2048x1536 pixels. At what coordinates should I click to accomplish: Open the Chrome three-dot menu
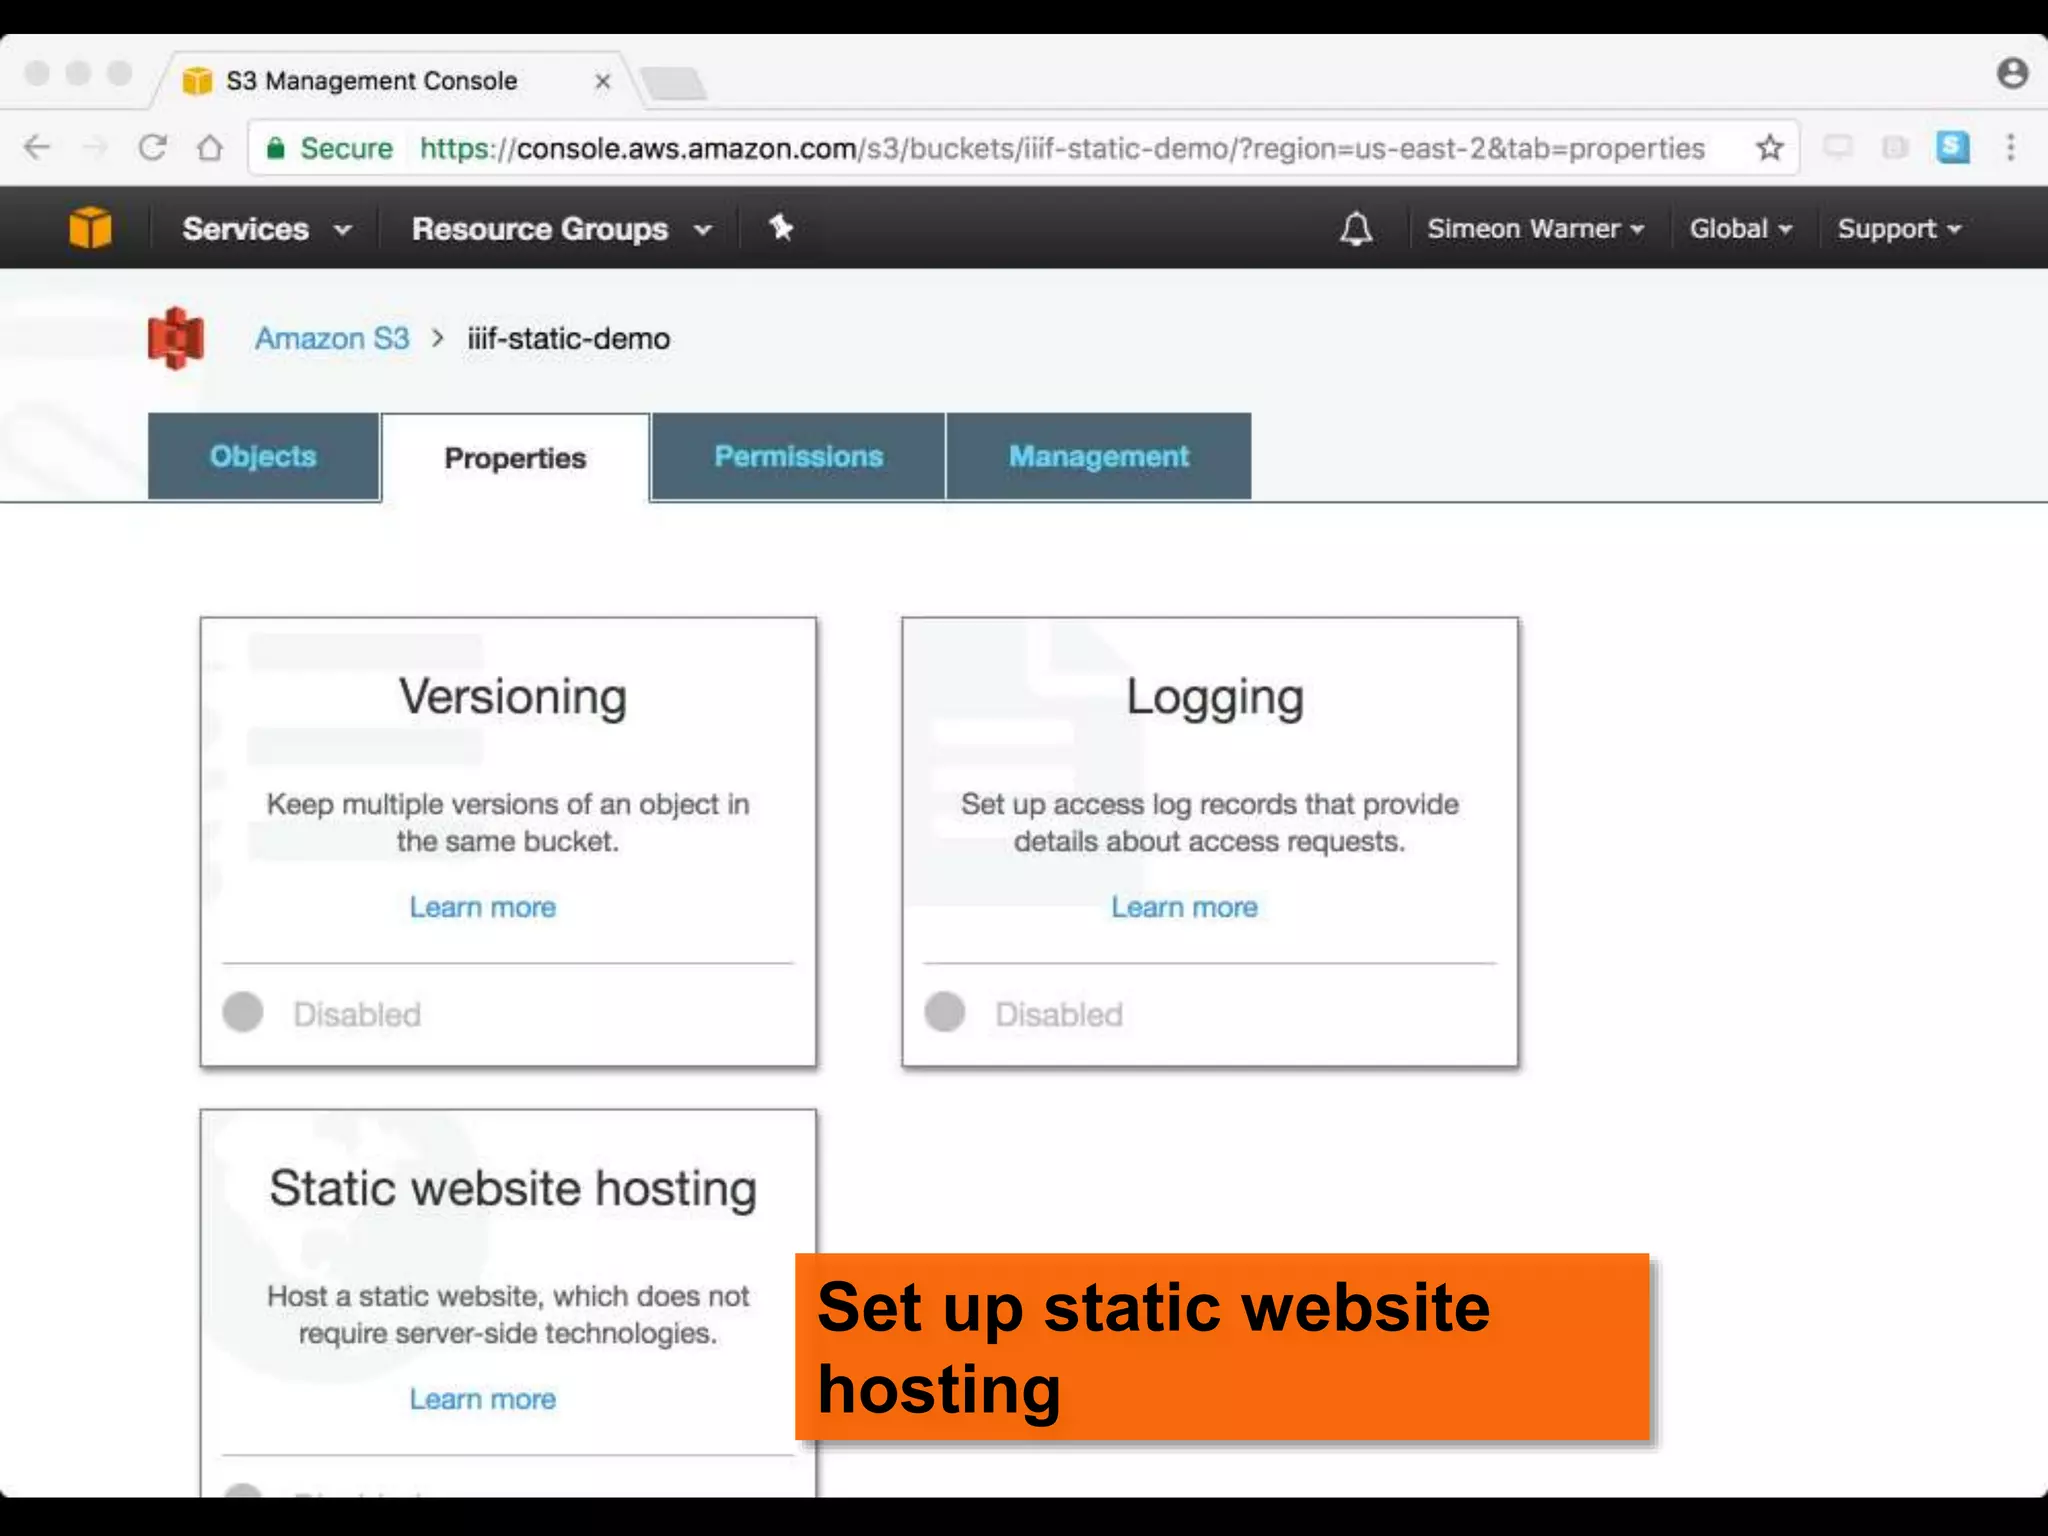[x=2011, y=148]
